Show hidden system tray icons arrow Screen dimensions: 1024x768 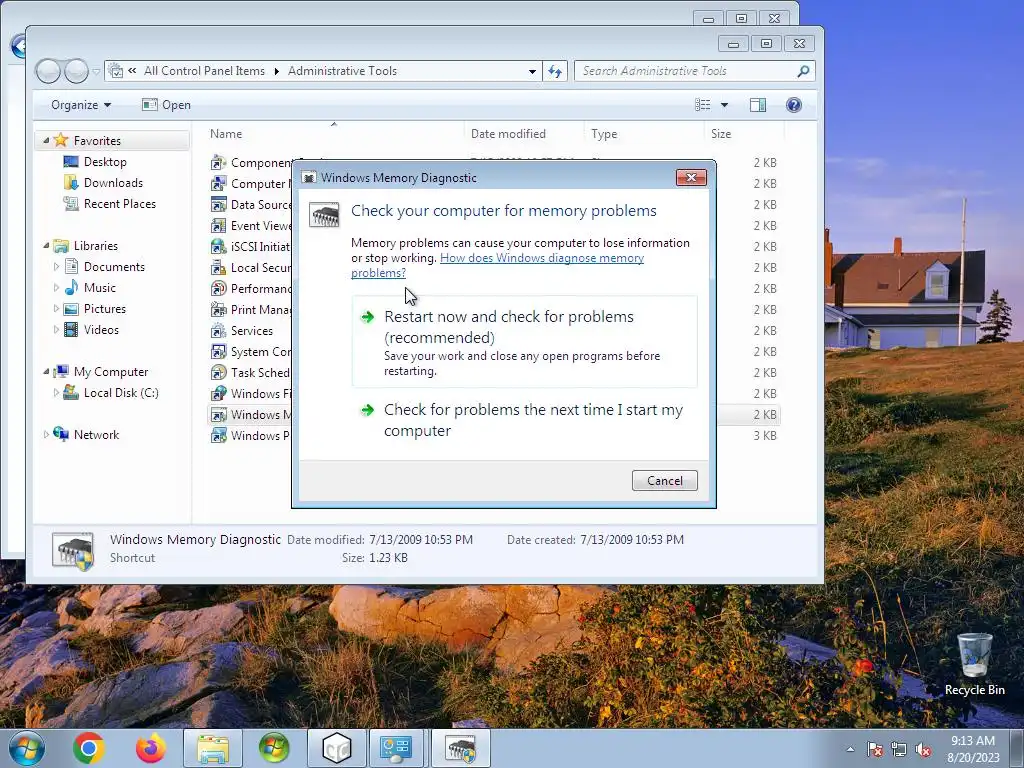[850, 750]
